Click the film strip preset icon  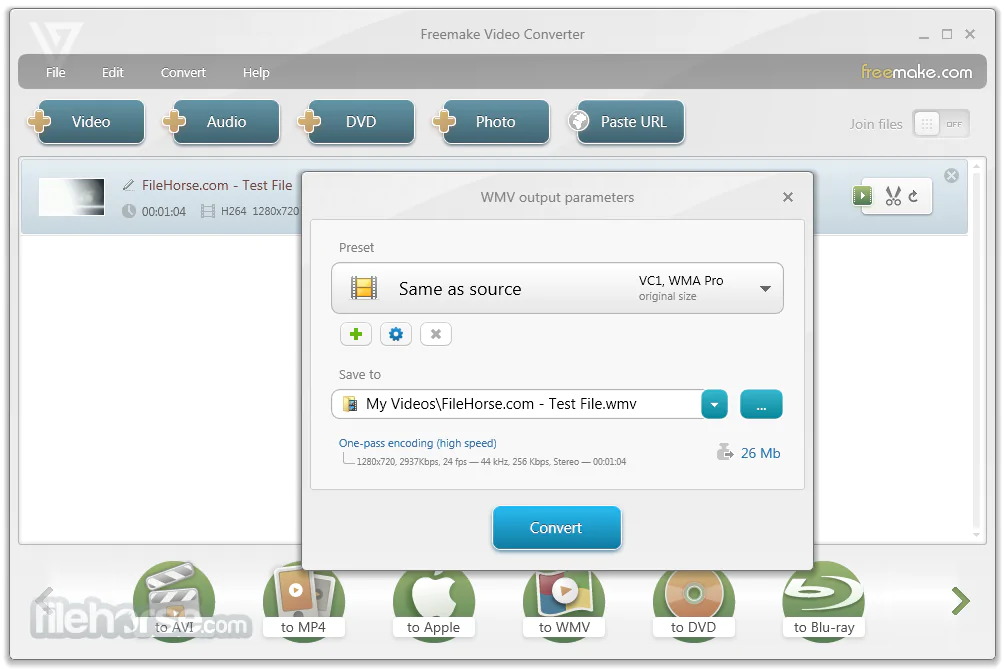click(364, 288)
